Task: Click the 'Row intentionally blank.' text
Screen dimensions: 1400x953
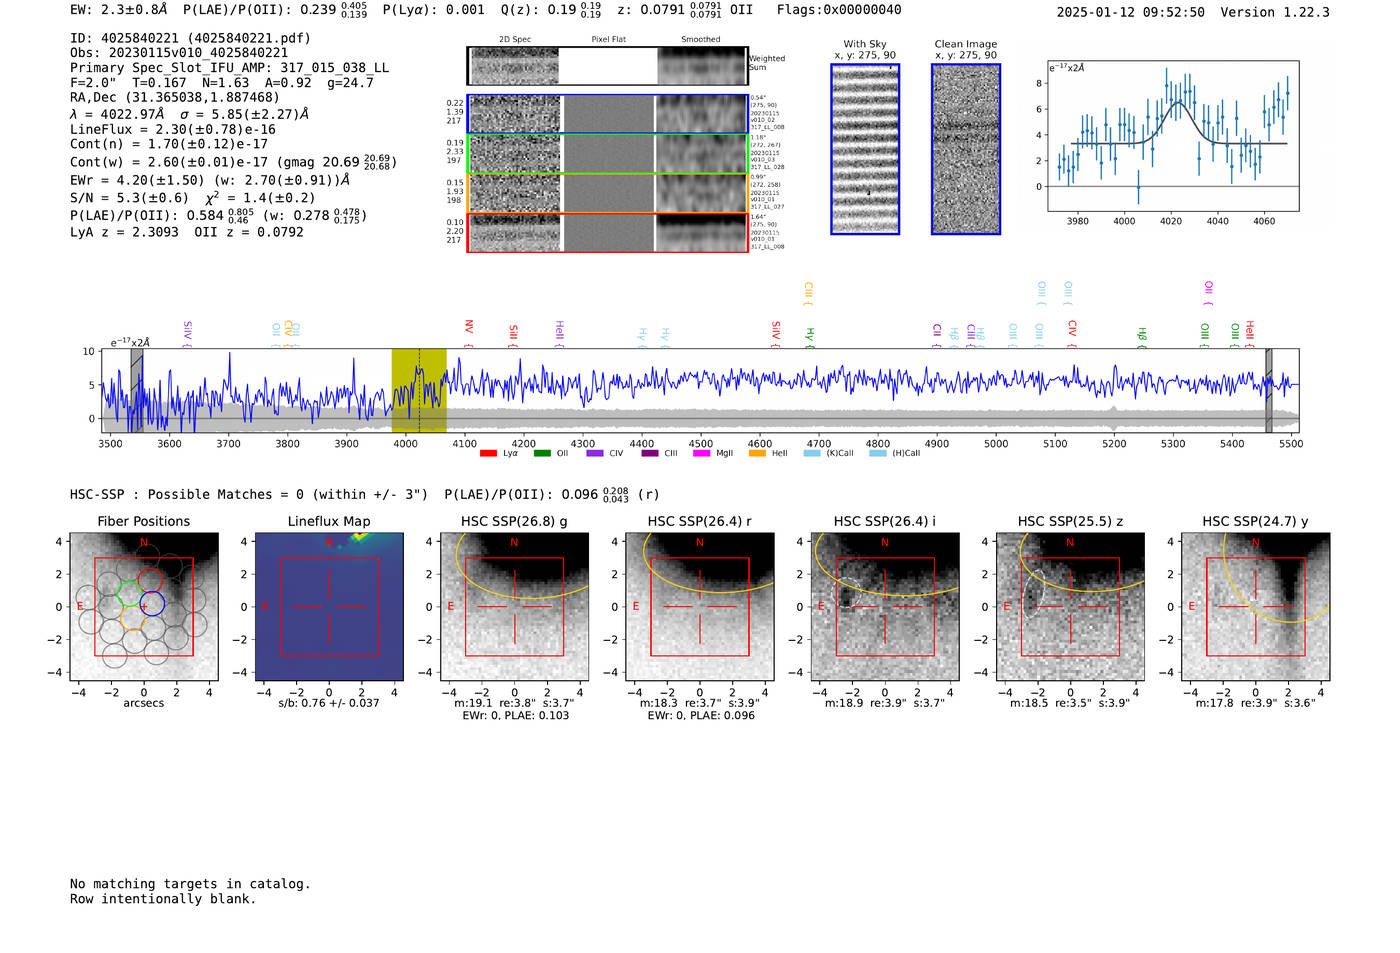Action: tap(163, 898)
